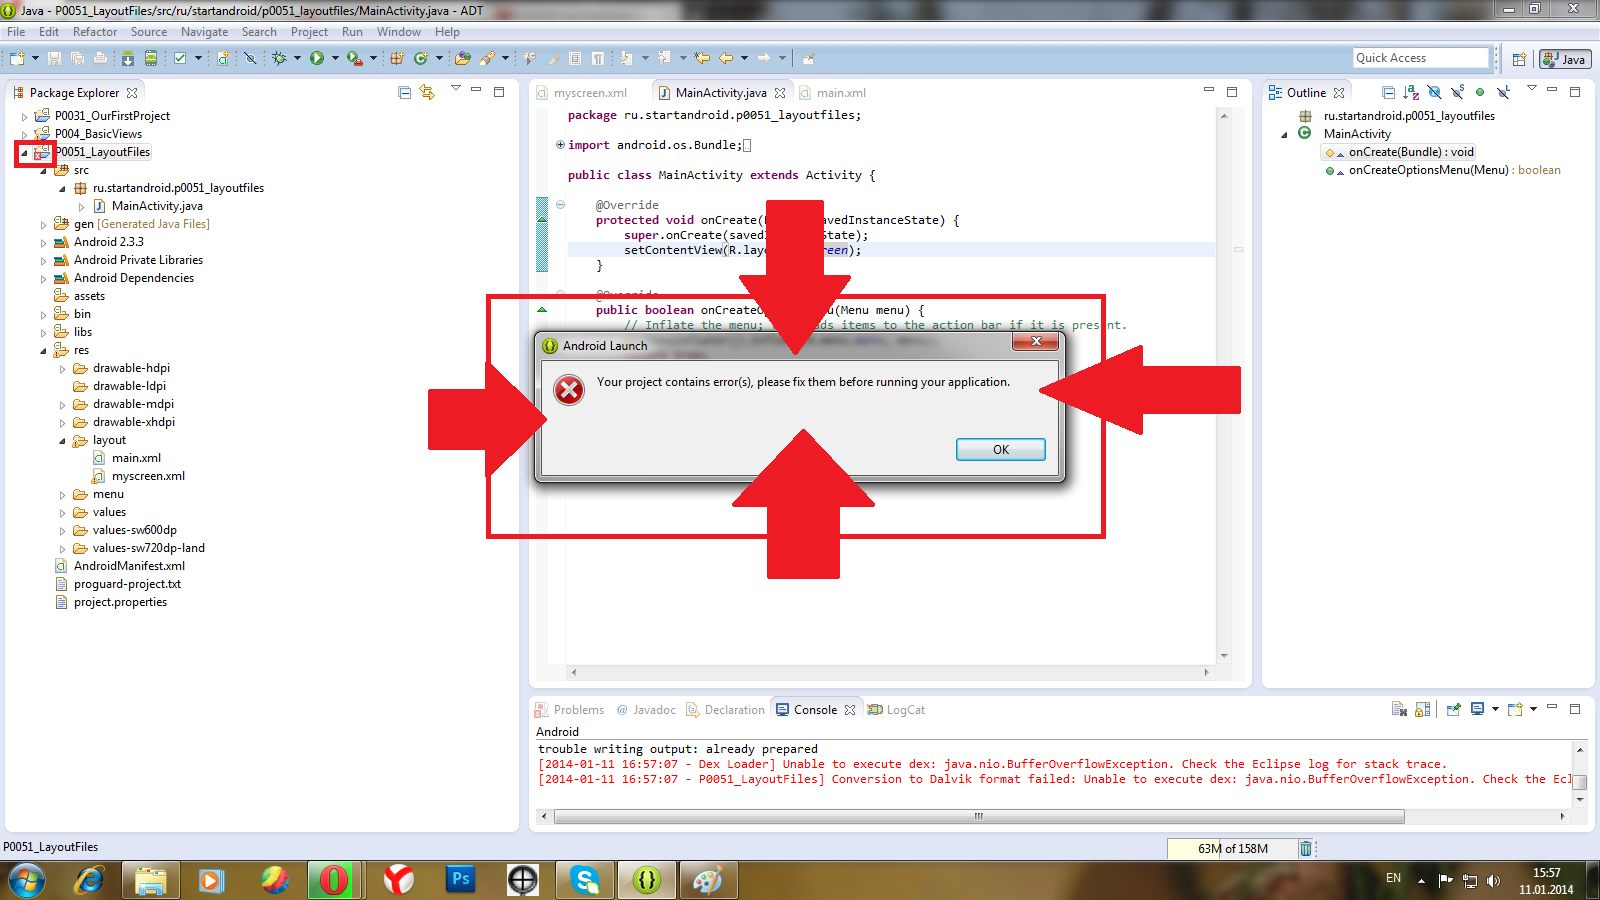Click the console horizontal scrollbar

click(x=979, y=816)
